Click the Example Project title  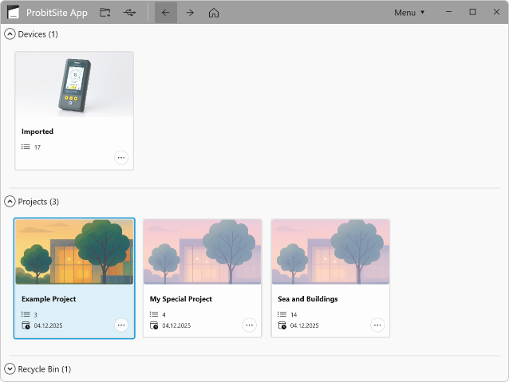(x=49, y=299)
